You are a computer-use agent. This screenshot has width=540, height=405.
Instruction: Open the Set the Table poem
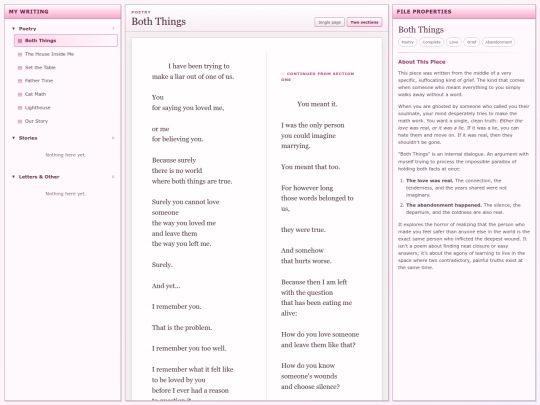(x=66, y=68)
